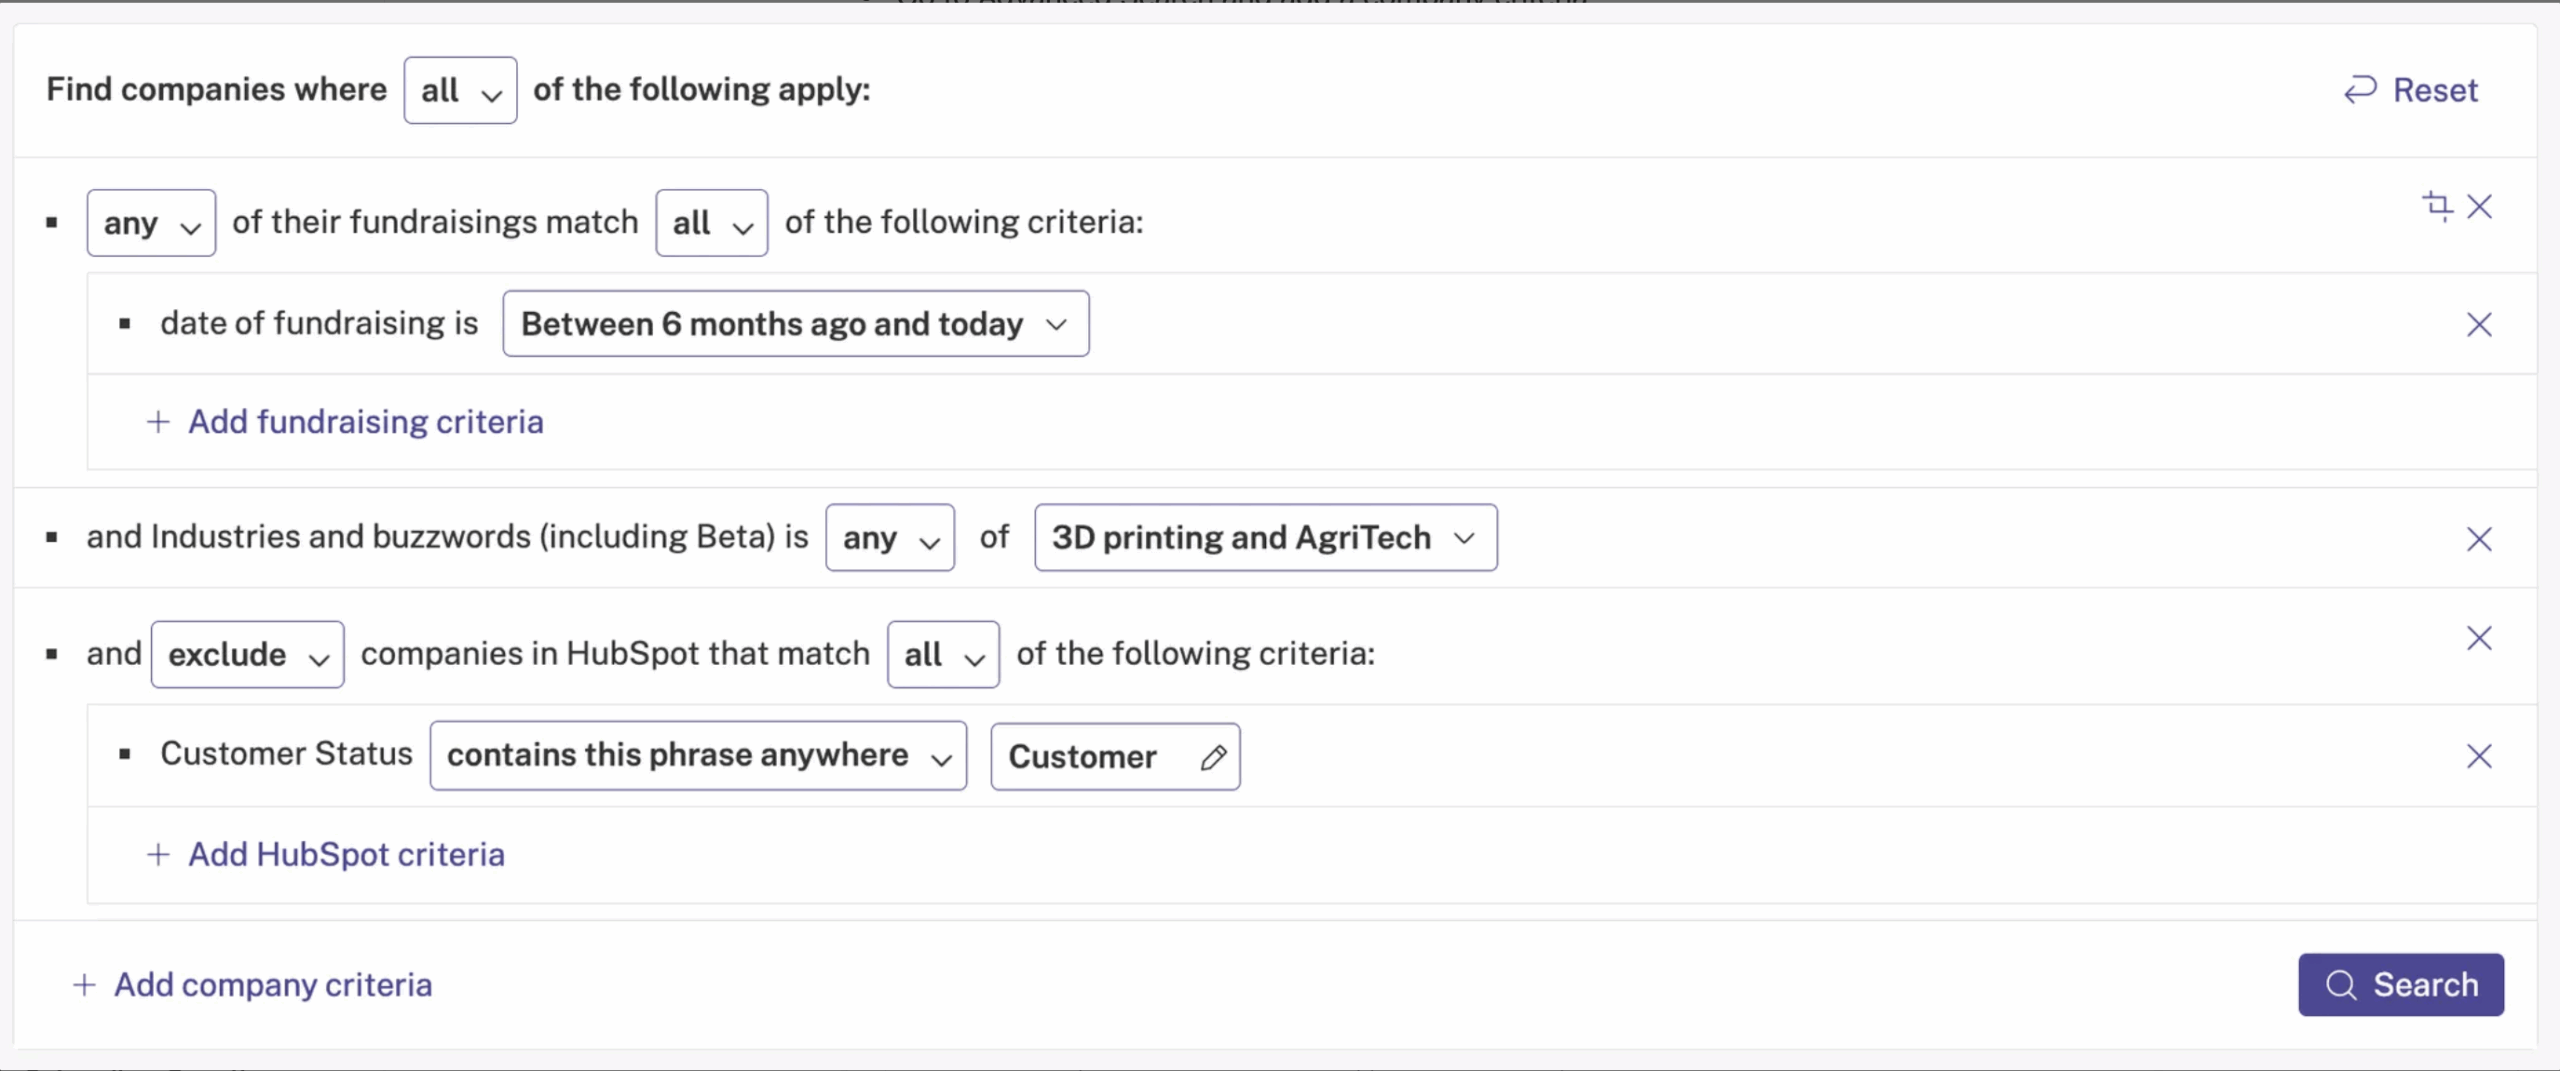Click plus icon beside Add fundraising criteria

pos(158,422)
